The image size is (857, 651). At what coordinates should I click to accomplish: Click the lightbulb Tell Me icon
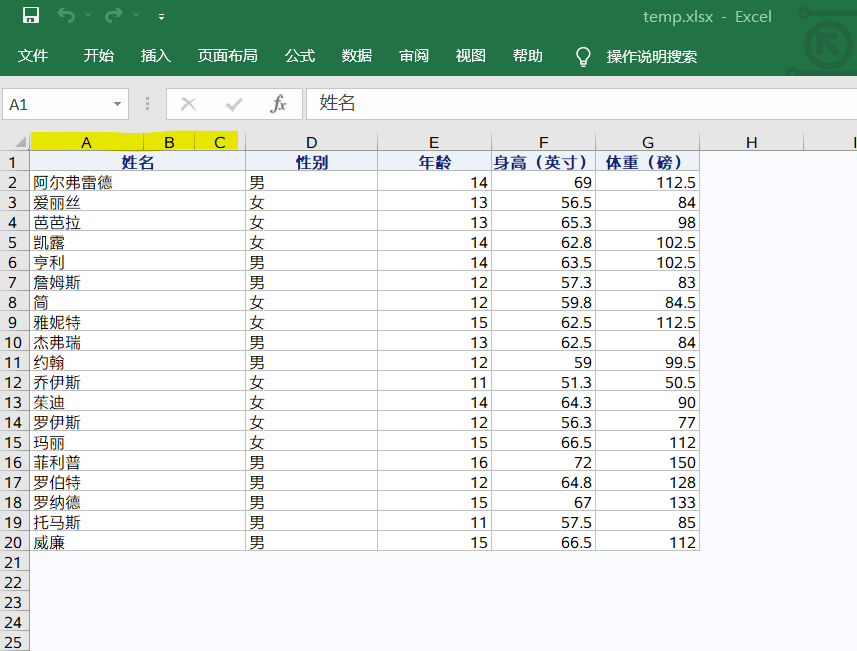click(583, 57)
